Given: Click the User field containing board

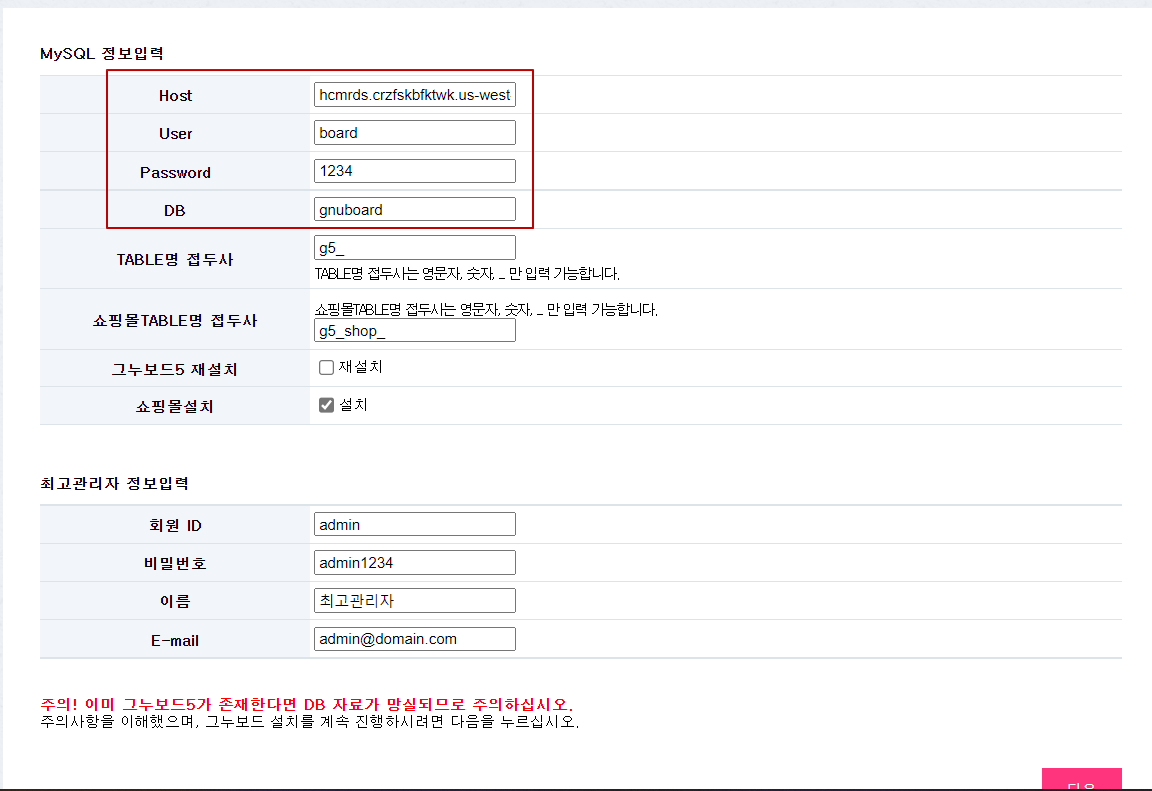Looking at the screenshot, I should point(414,133).
